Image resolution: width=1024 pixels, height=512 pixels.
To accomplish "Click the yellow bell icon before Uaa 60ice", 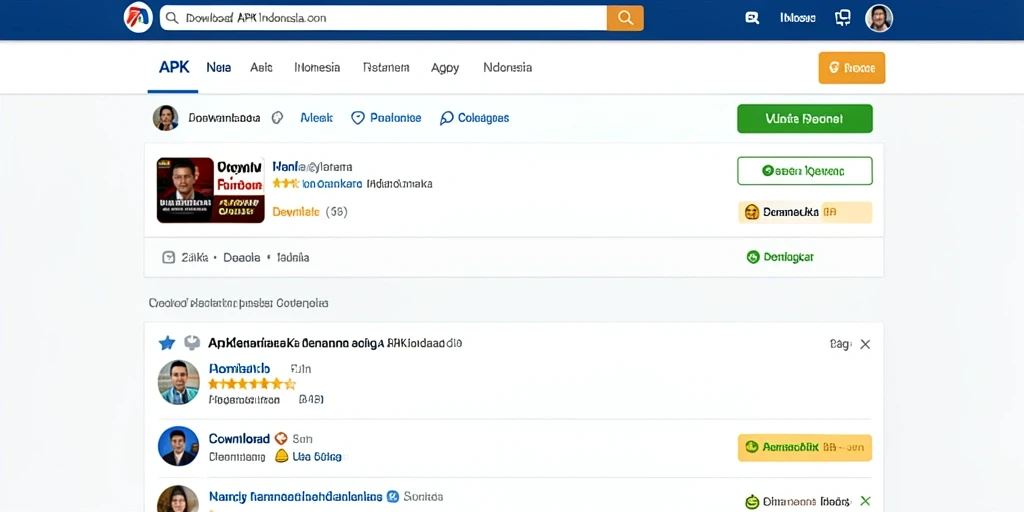I will click(281, 456).
